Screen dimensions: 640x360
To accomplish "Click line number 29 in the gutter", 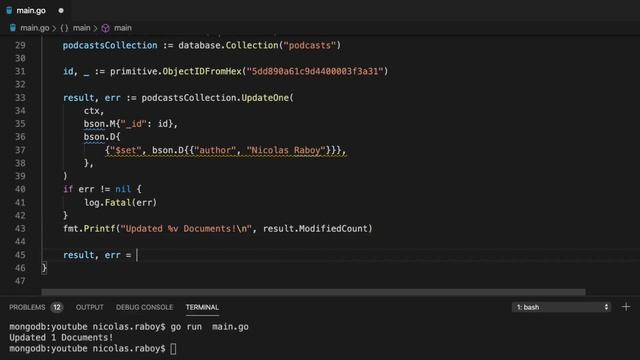I will click(x=20, y=45).
